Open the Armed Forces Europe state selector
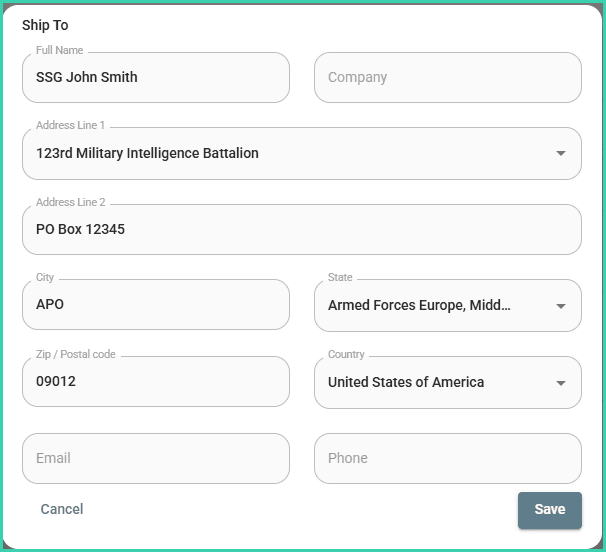 pos(419,305)
